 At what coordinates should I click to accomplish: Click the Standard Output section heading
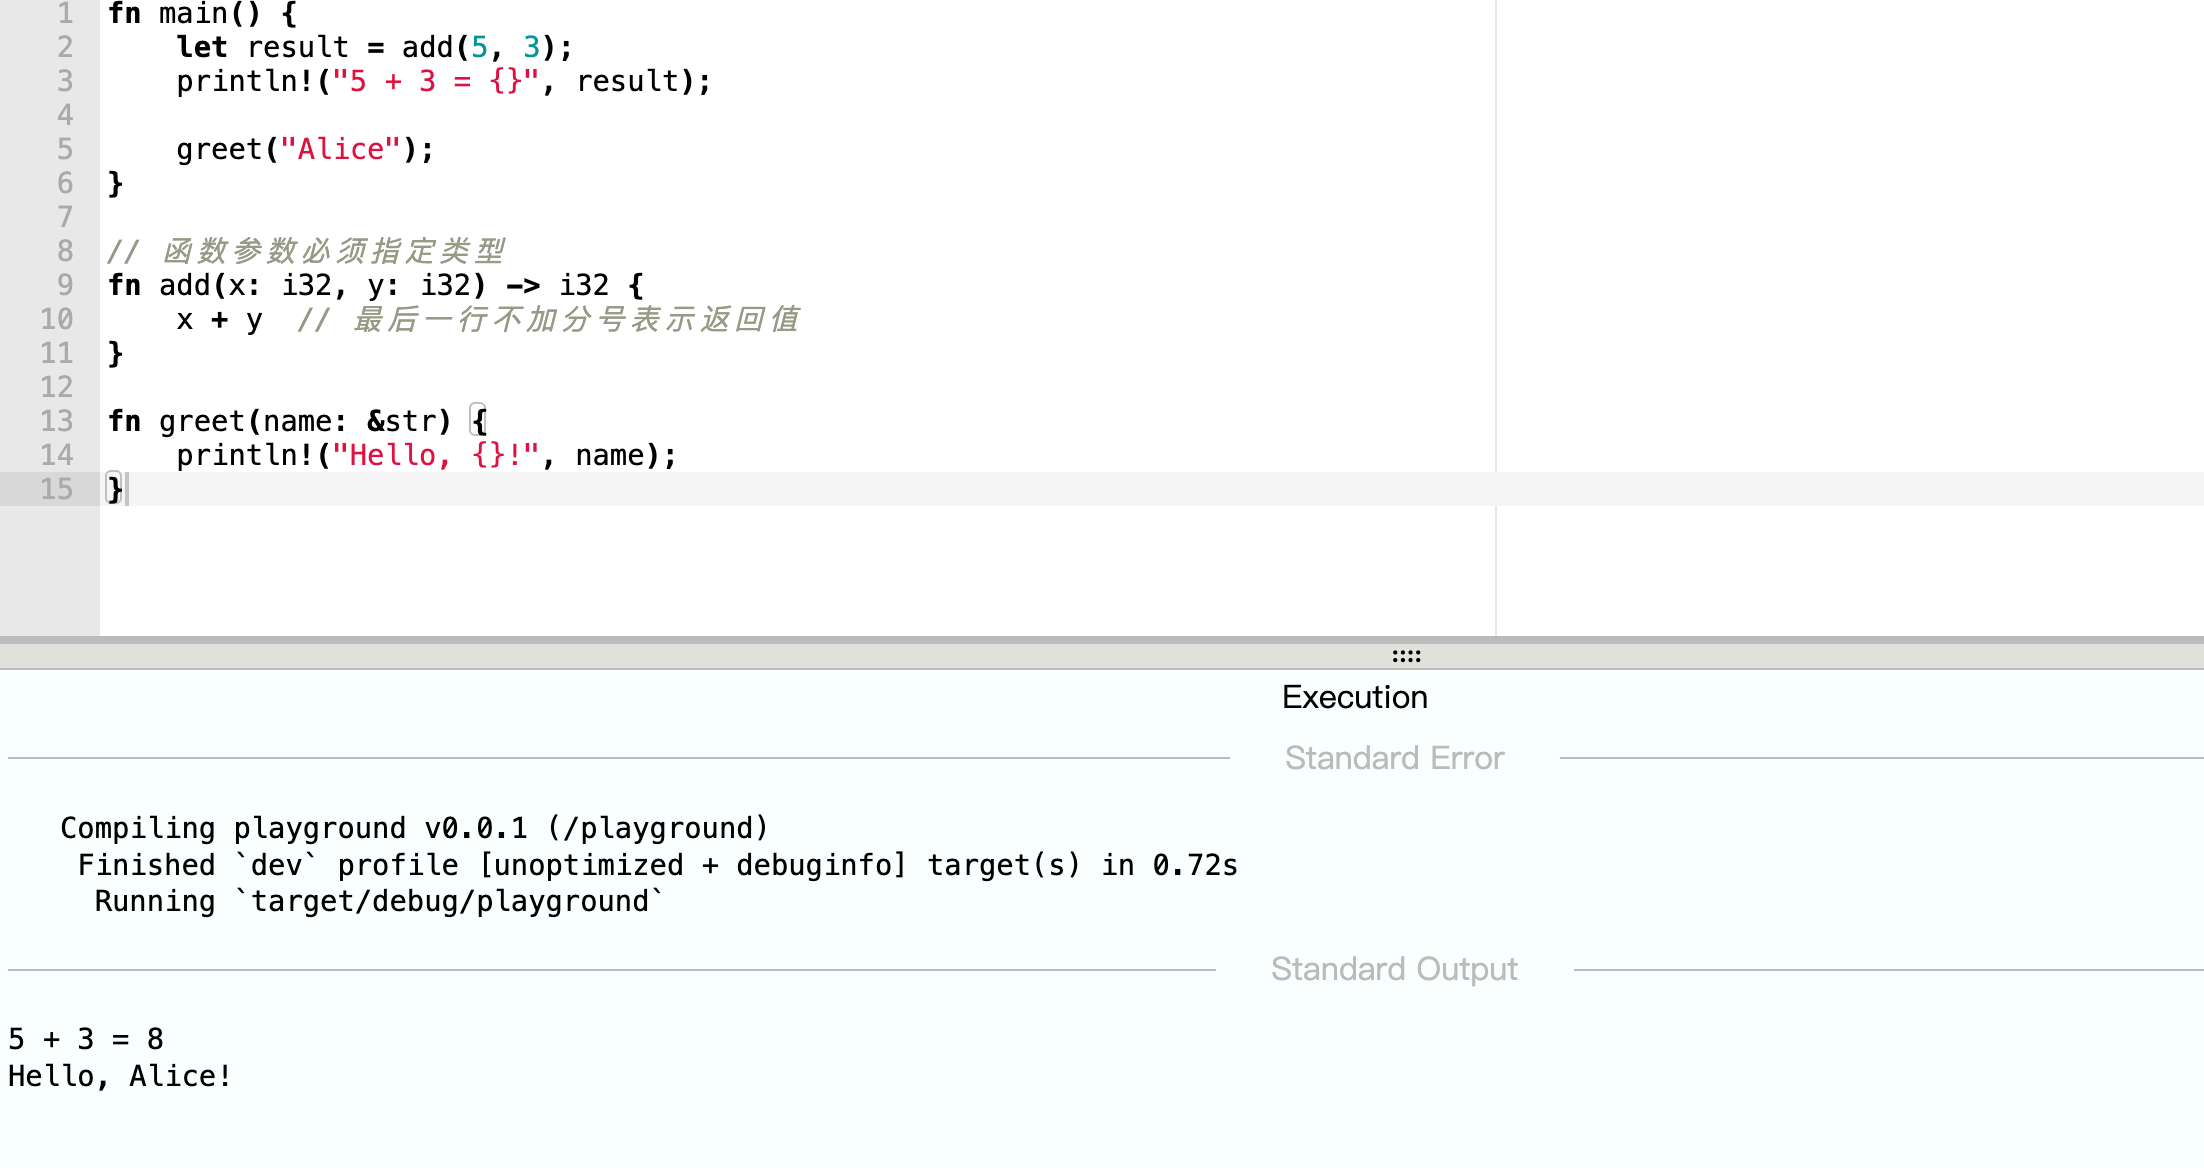(1394, 969)
